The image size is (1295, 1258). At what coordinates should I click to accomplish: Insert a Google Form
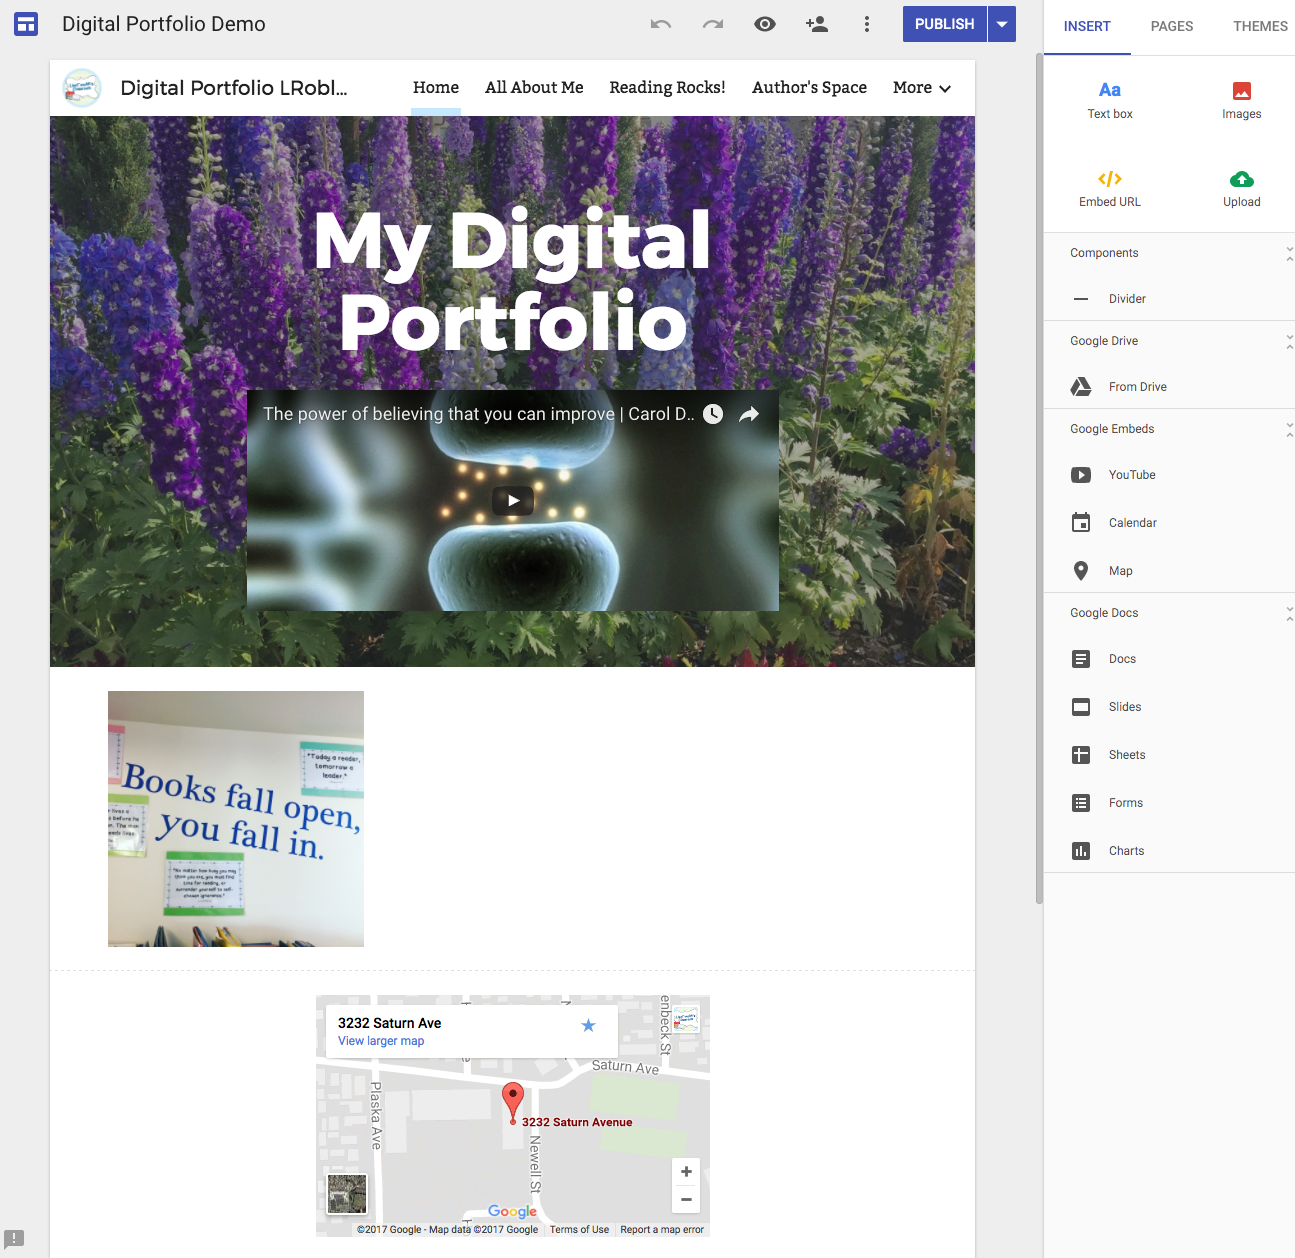1125,802
